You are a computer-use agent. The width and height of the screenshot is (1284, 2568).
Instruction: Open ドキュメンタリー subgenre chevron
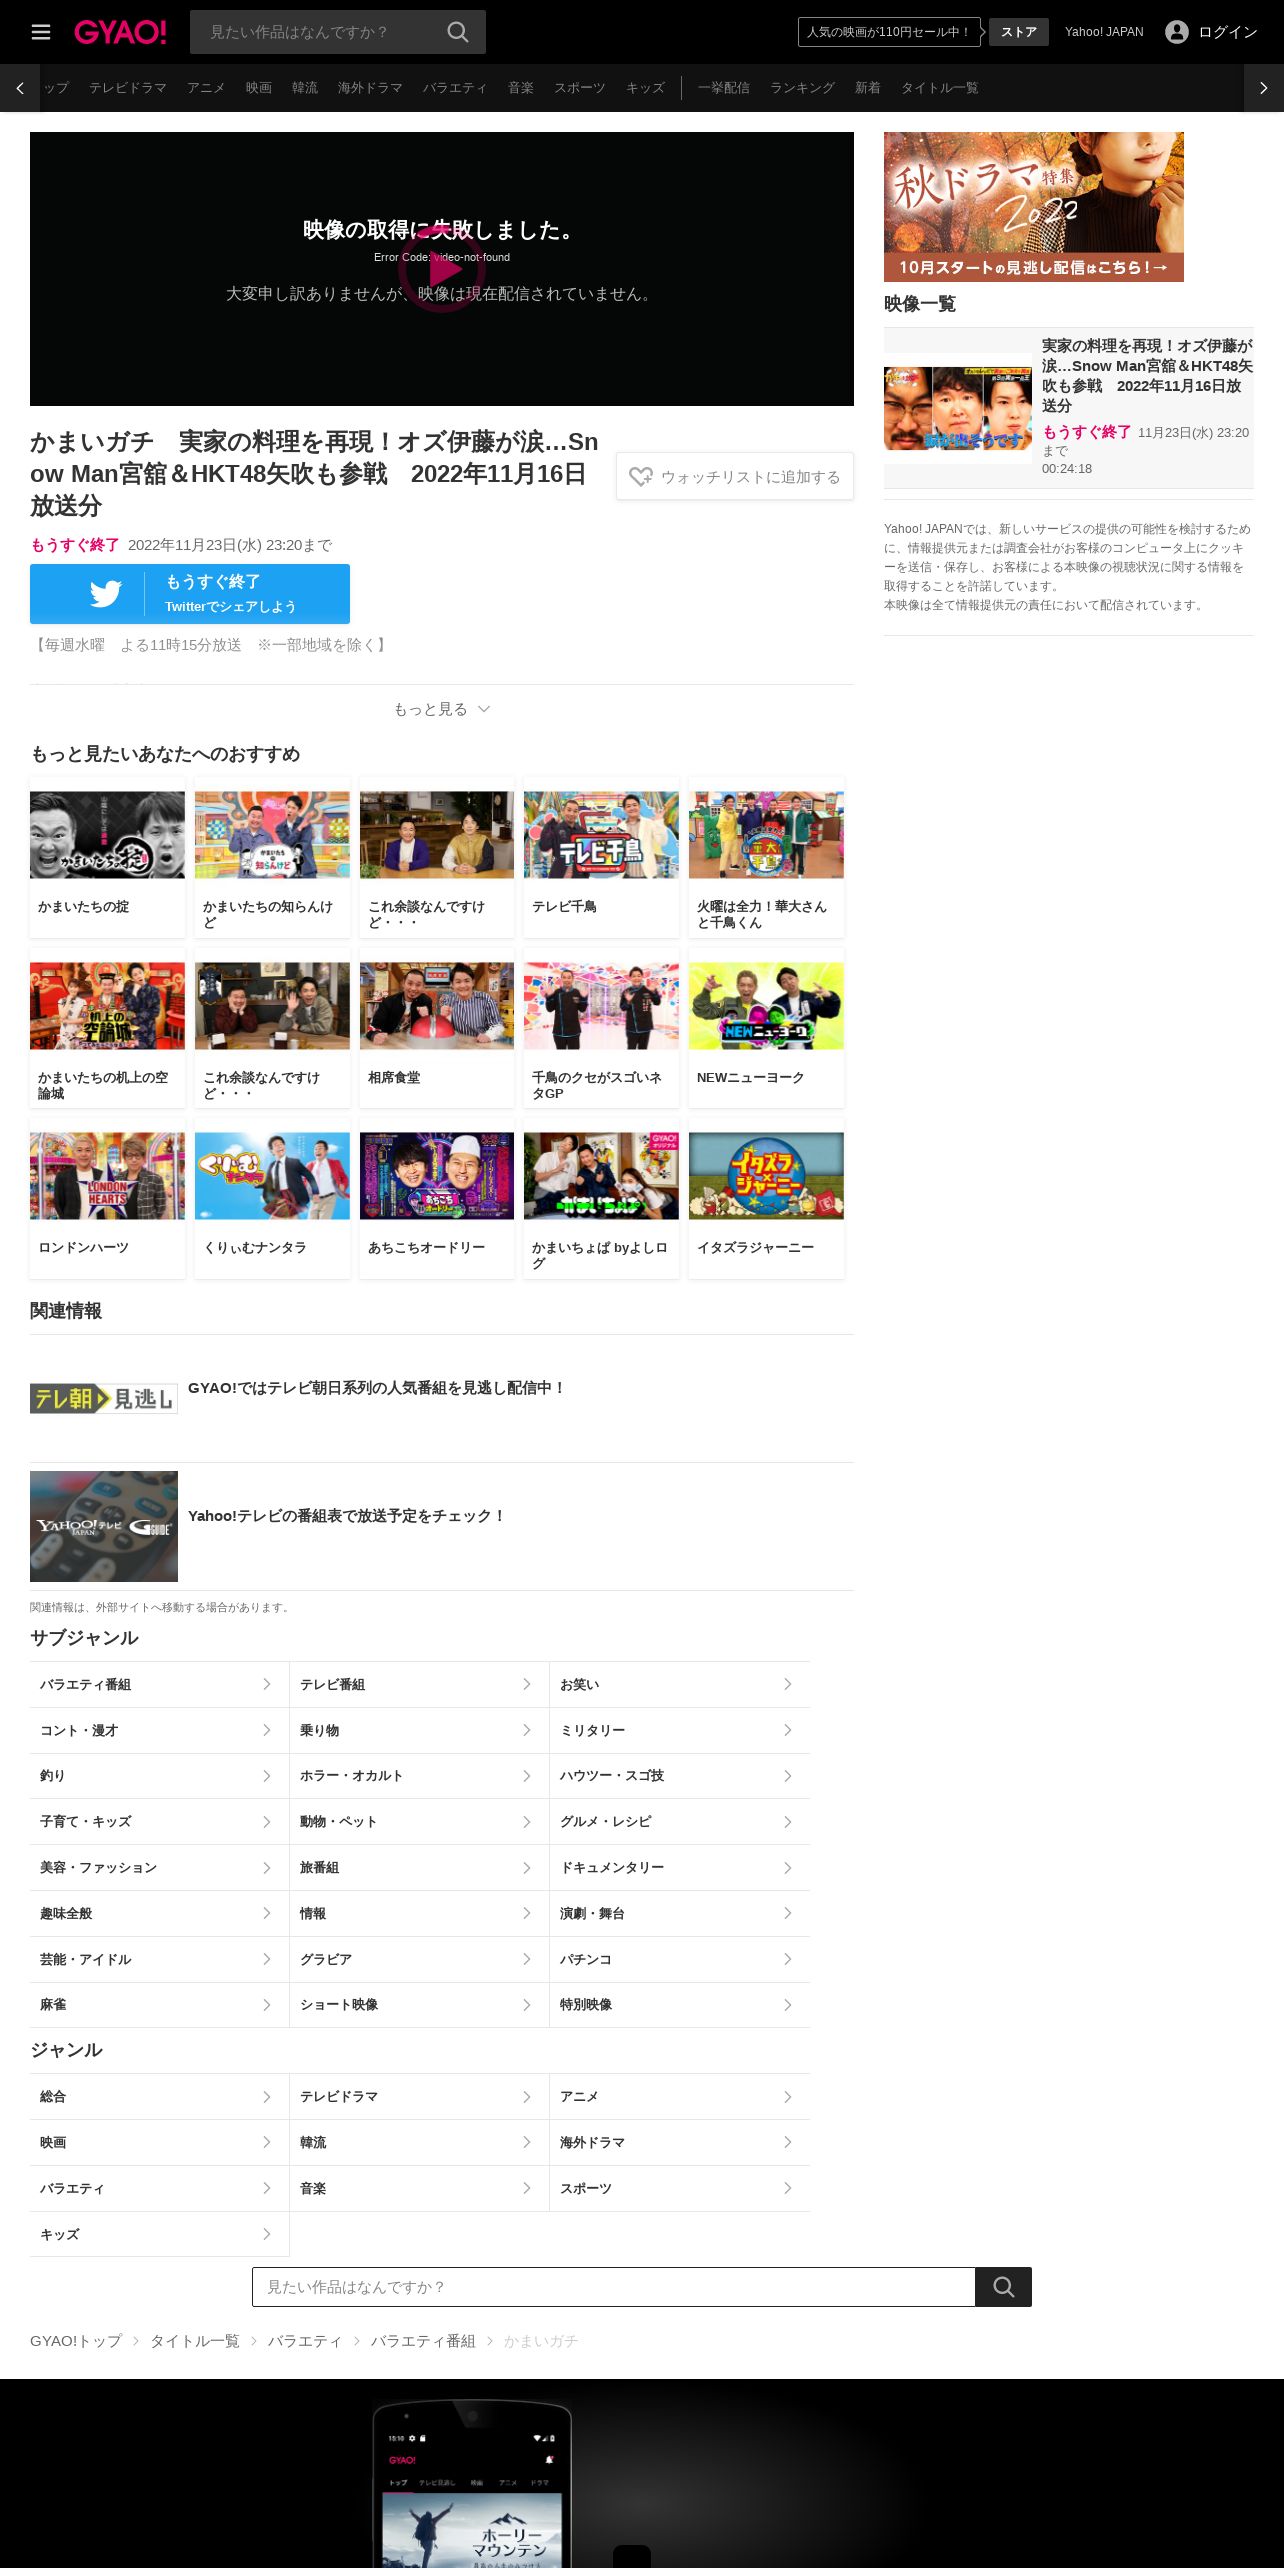coord(788,1868)
